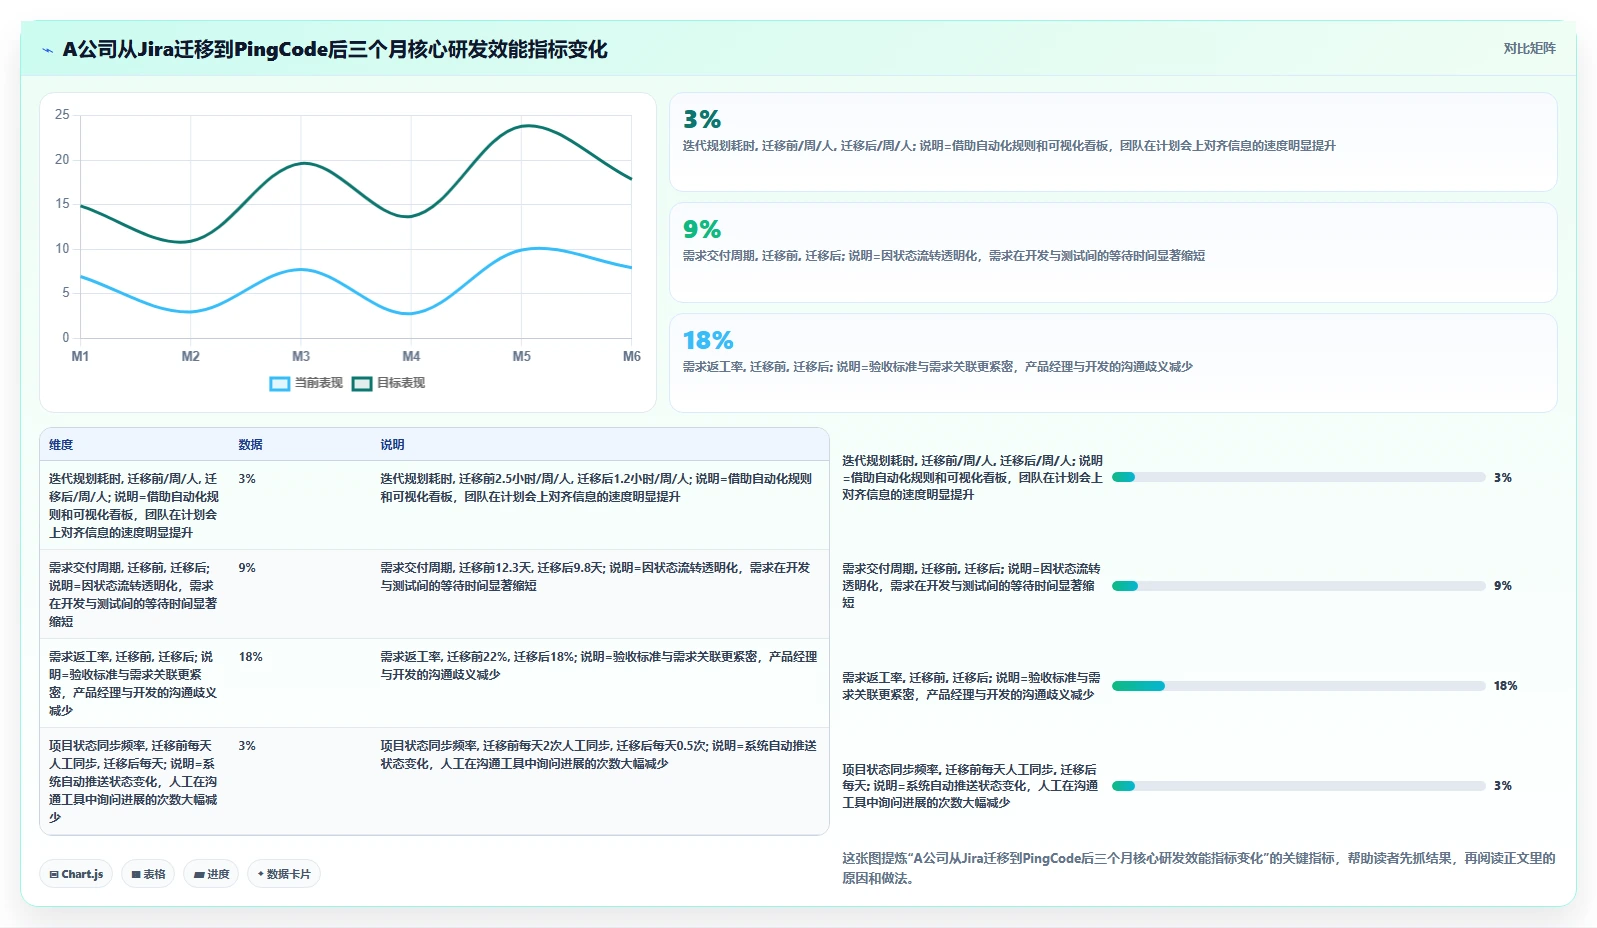Select the 3% data card value
Image resolution: width=1597 pixels, height=928 pixels.
tap(702, 120)
